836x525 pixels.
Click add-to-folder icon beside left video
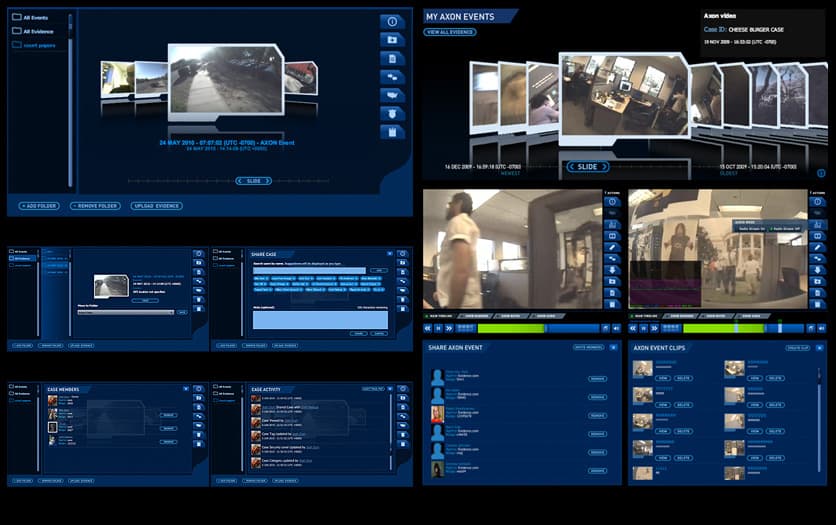(x=612, y=281)
